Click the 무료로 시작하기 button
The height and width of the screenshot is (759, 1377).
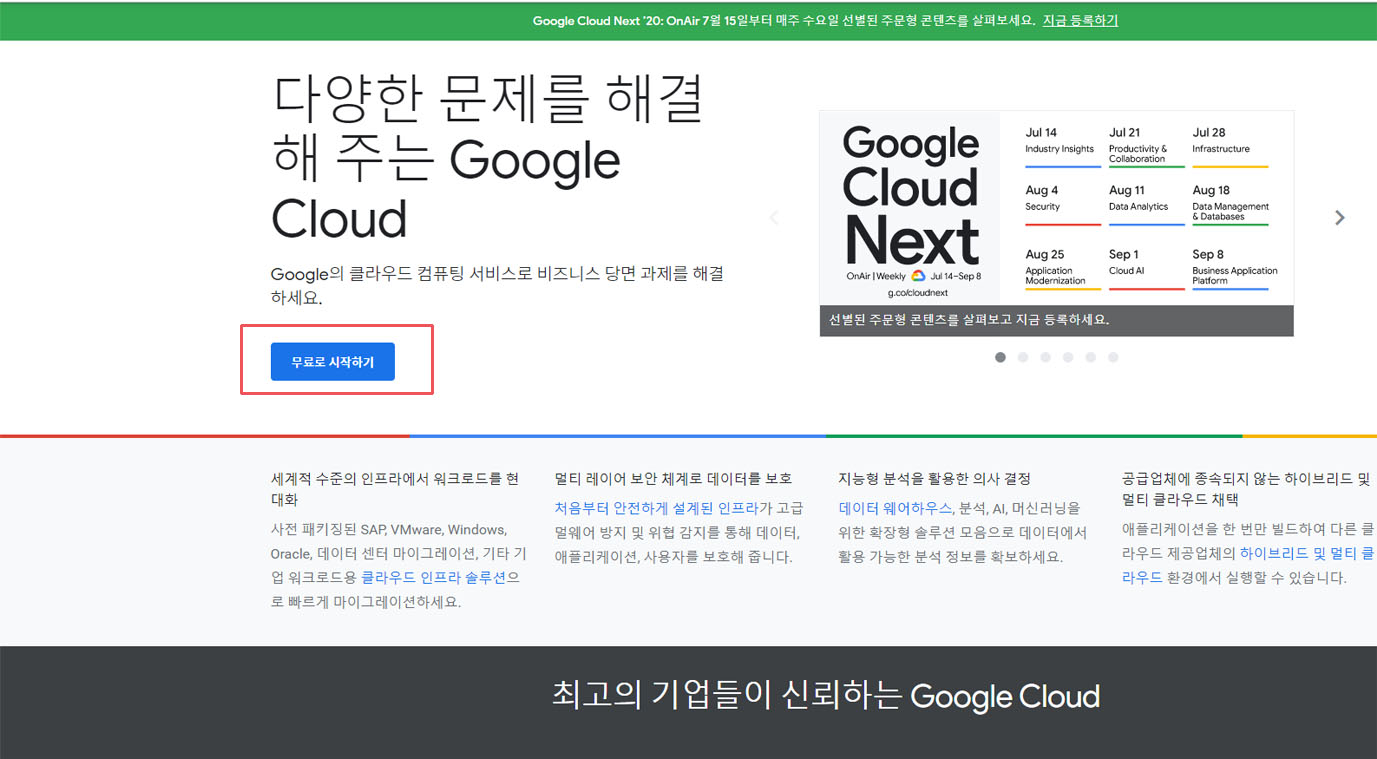(333, 362)
